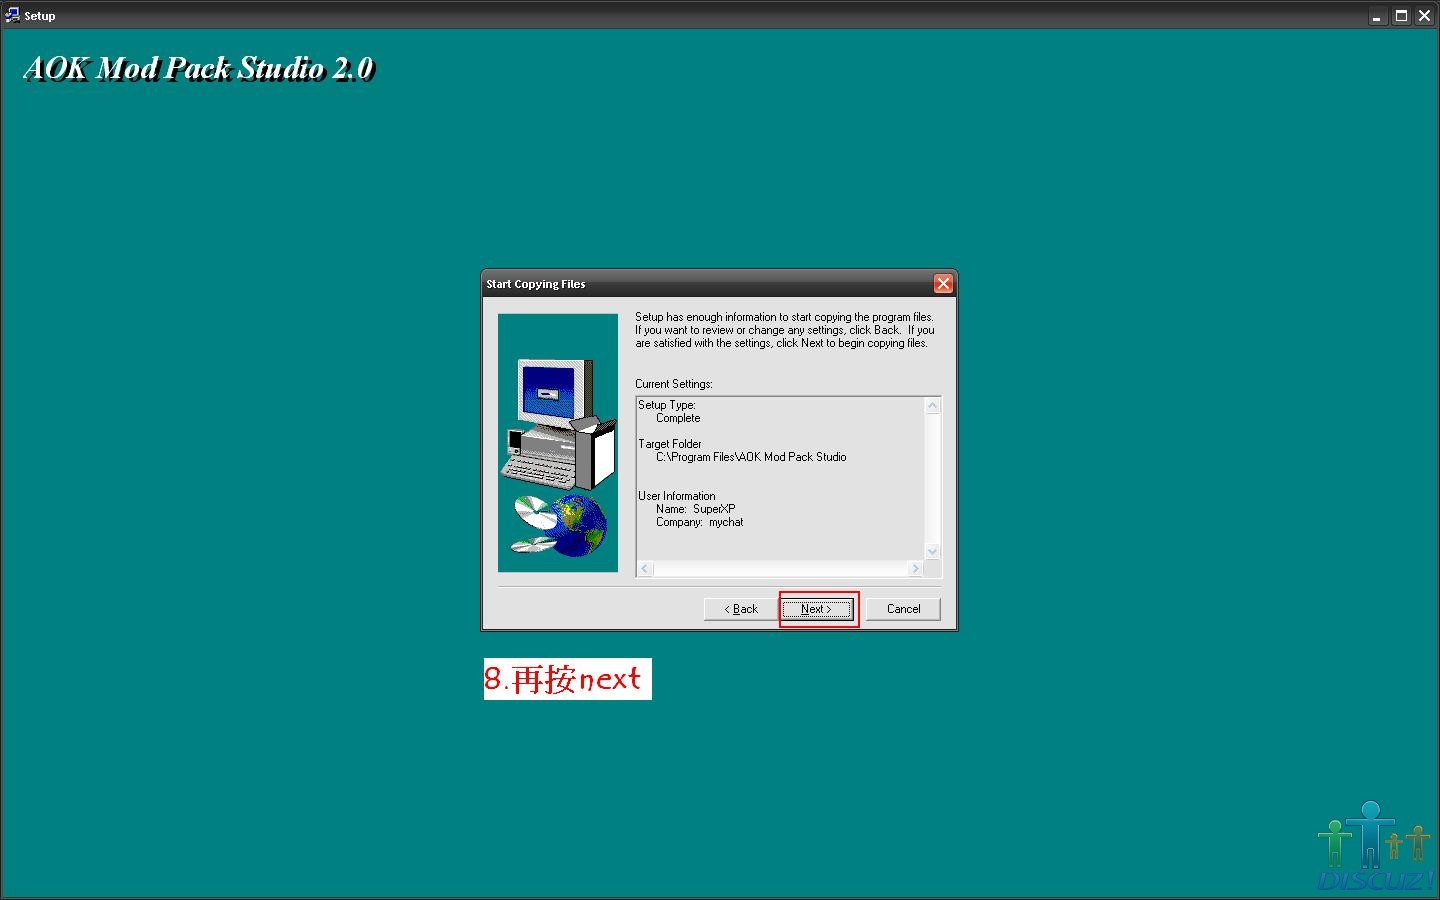This screenshot has height=900, width=1440.
Task: Click the Setup Type Complete entry
Action: click(678, 418)
